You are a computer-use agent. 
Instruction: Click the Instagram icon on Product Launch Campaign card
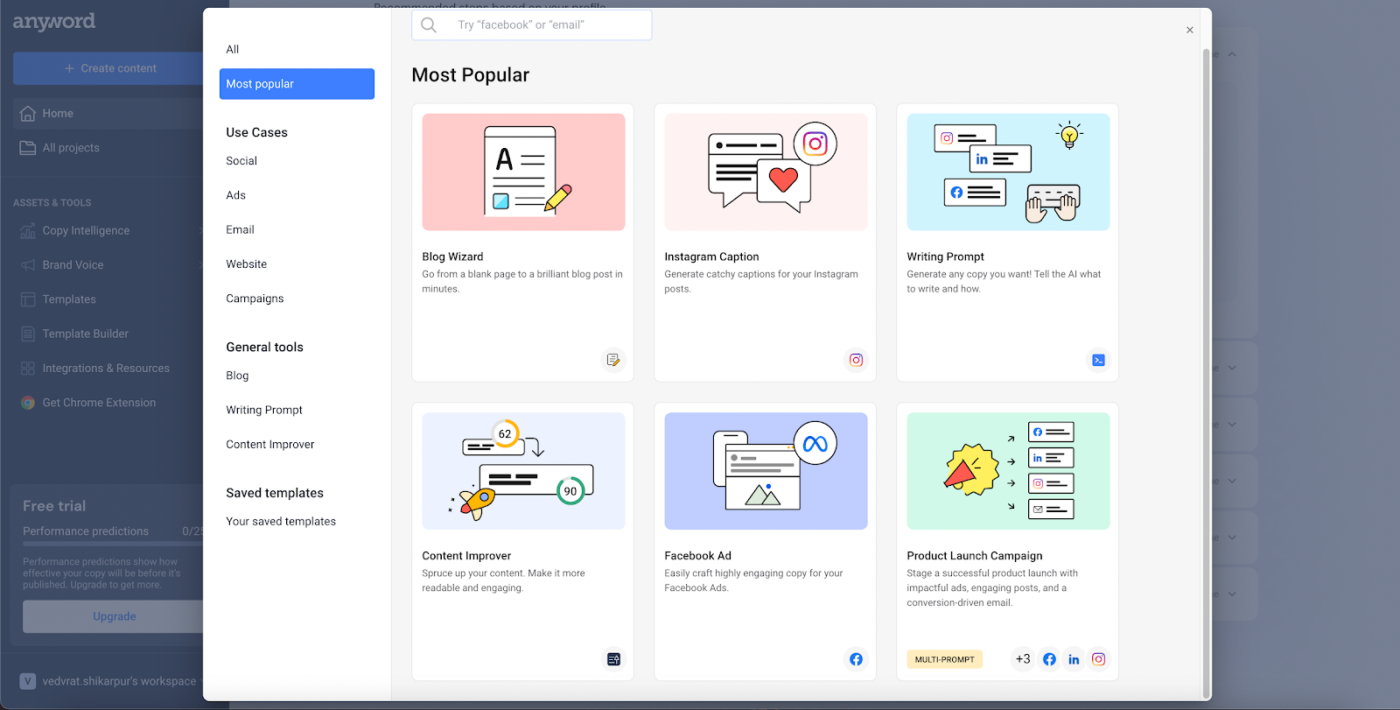tap(1098, 659)
